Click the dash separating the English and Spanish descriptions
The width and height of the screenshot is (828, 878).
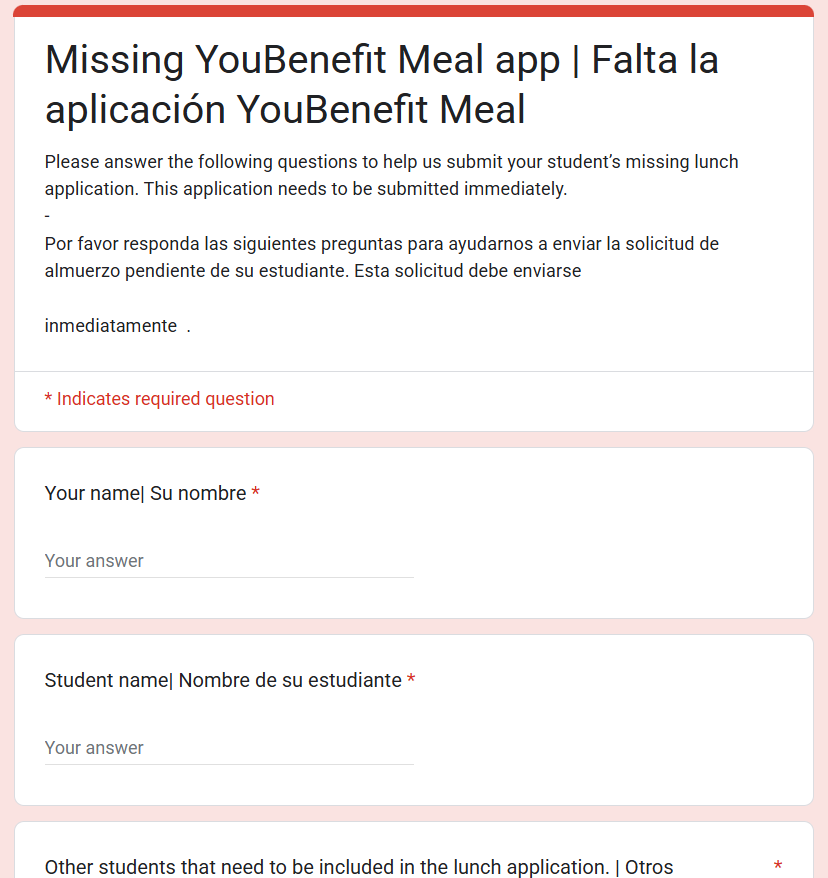click(48, 216)
